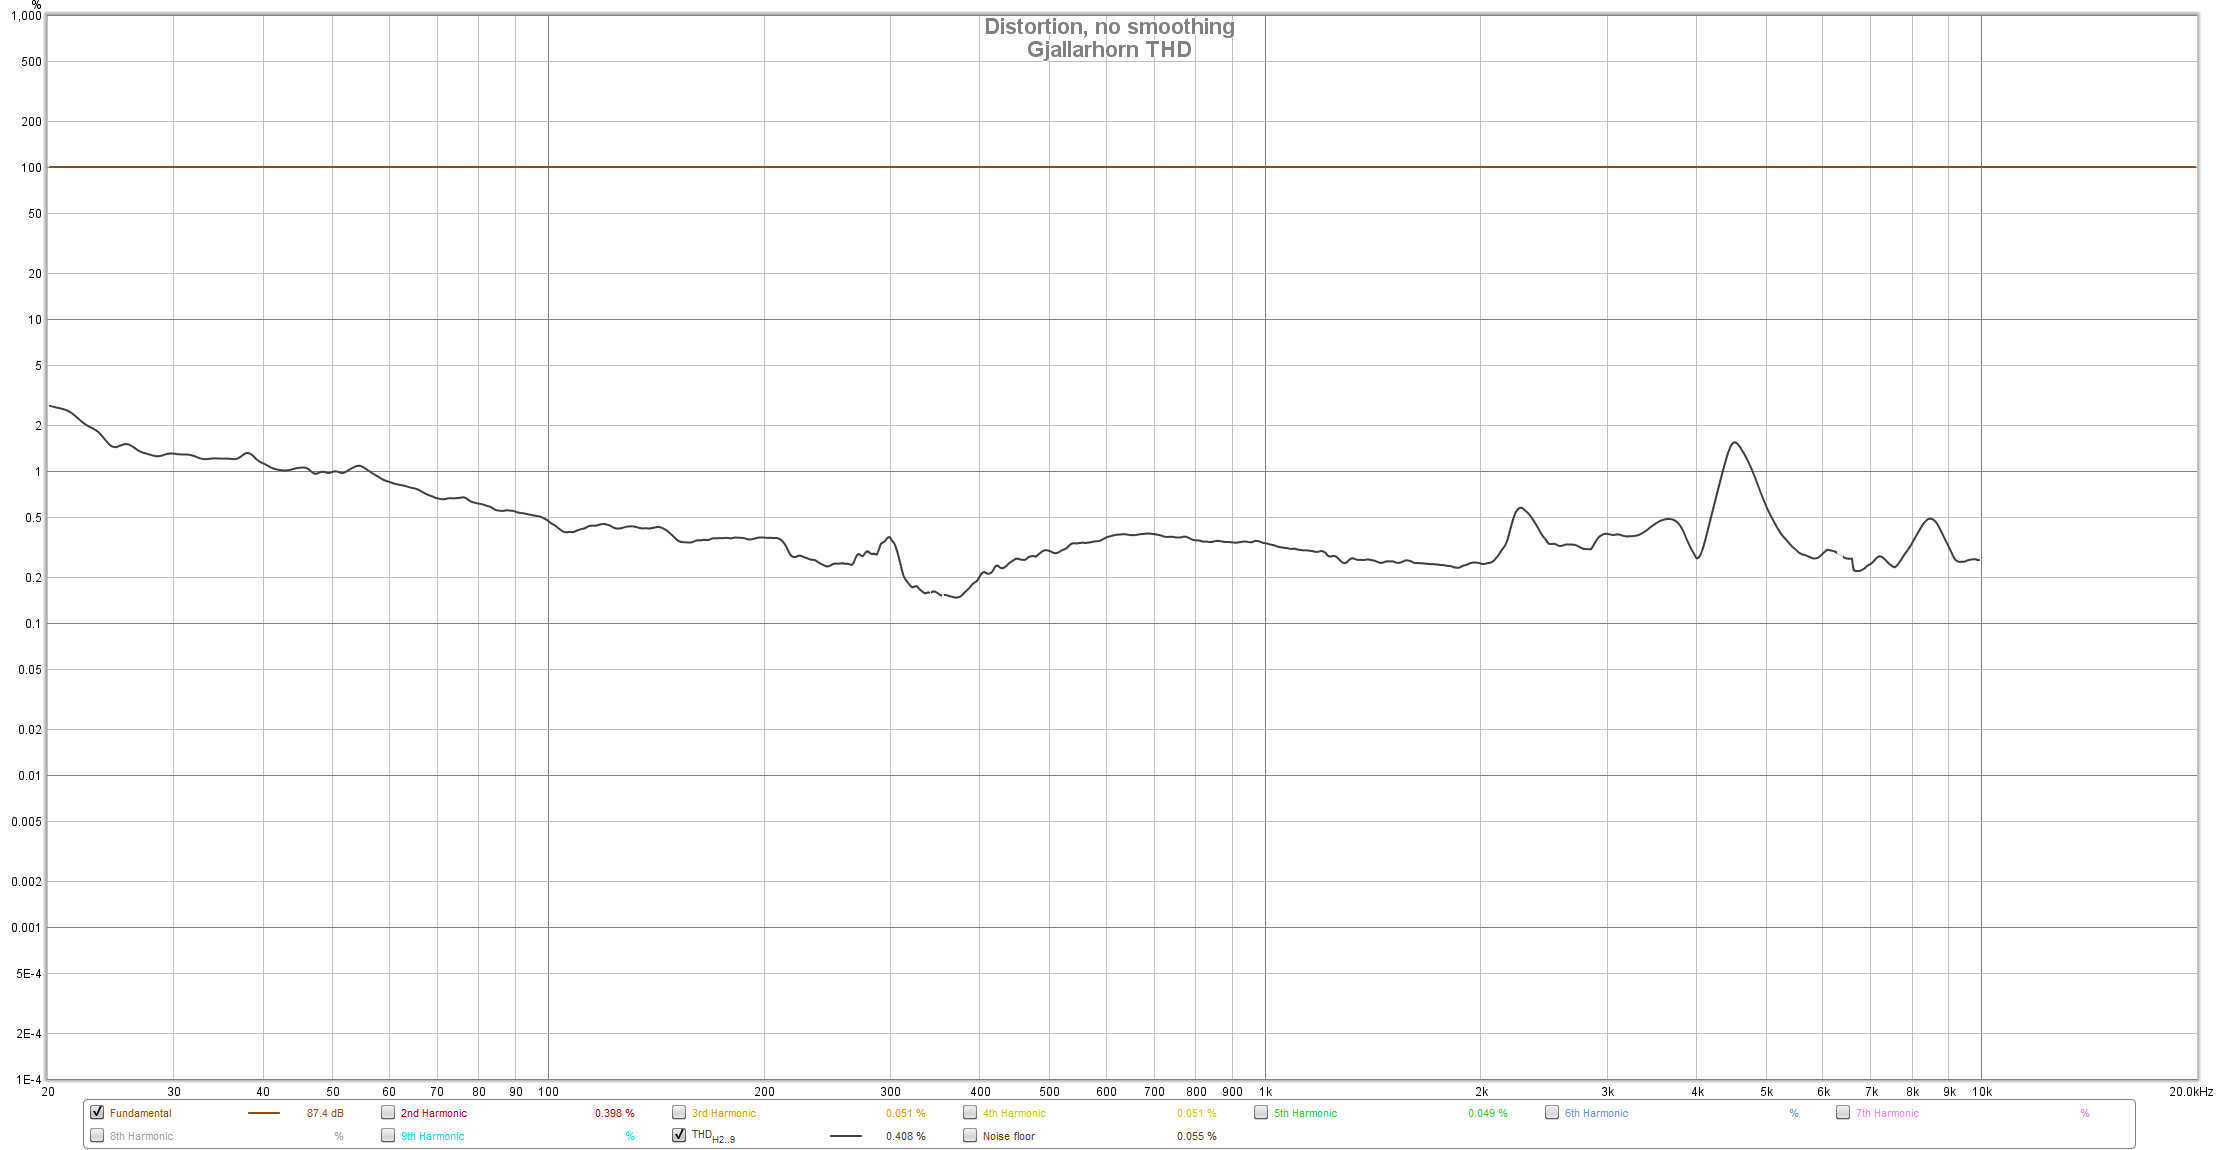Click the 1k tick on frequency axis
Image resolution: width=2220 pixels, height=1150 pixels.
click(1265, 1091)
